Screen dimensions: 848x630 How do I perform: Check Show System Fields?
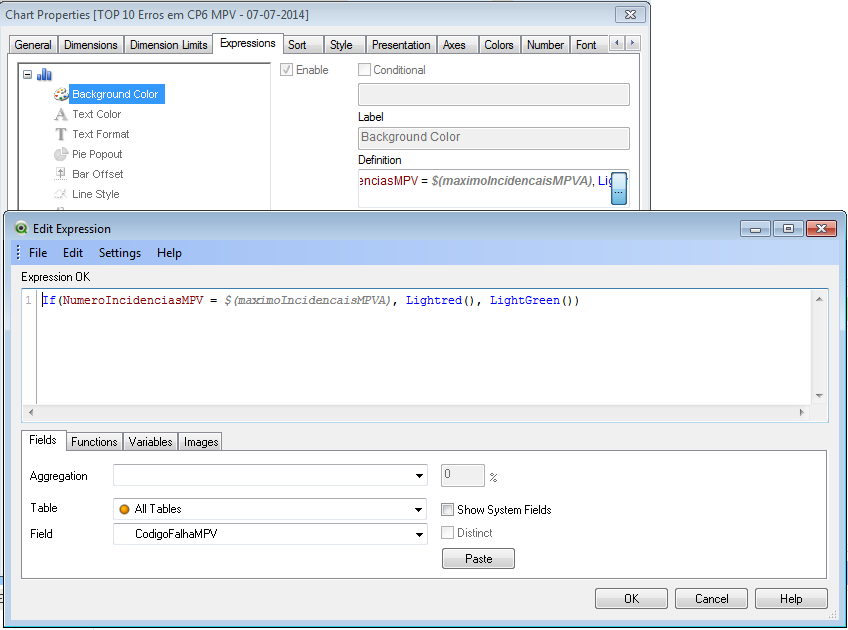coord(447,509)
